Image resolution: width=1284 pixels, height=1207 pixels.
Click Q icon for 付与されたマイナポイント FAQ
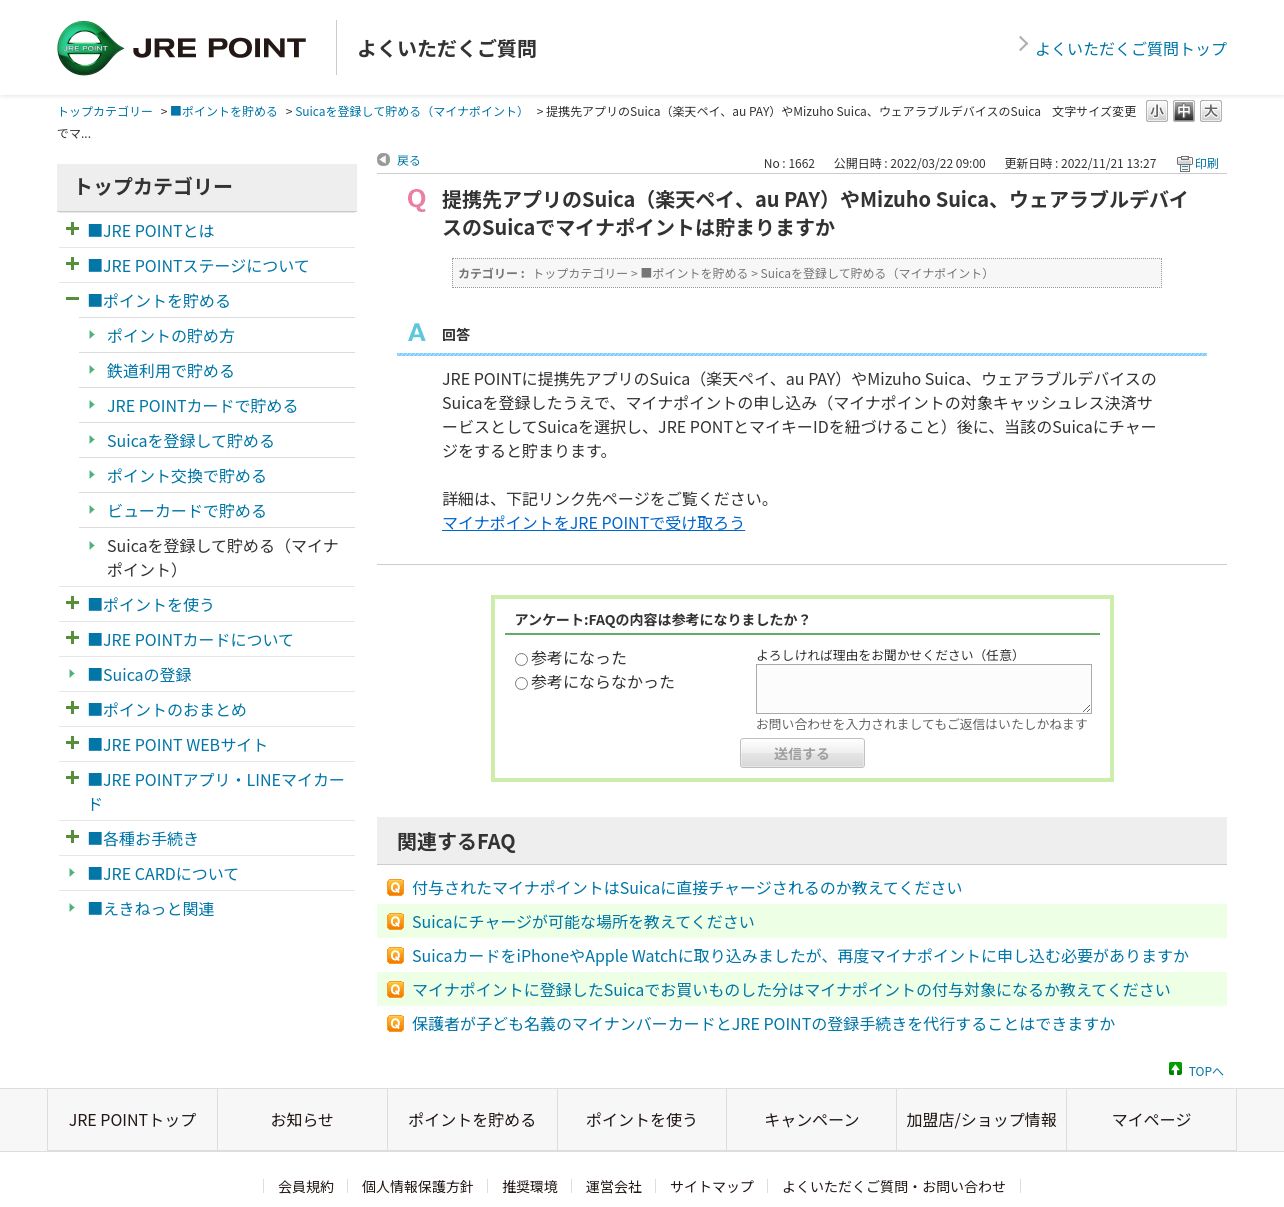click(395, 887)
